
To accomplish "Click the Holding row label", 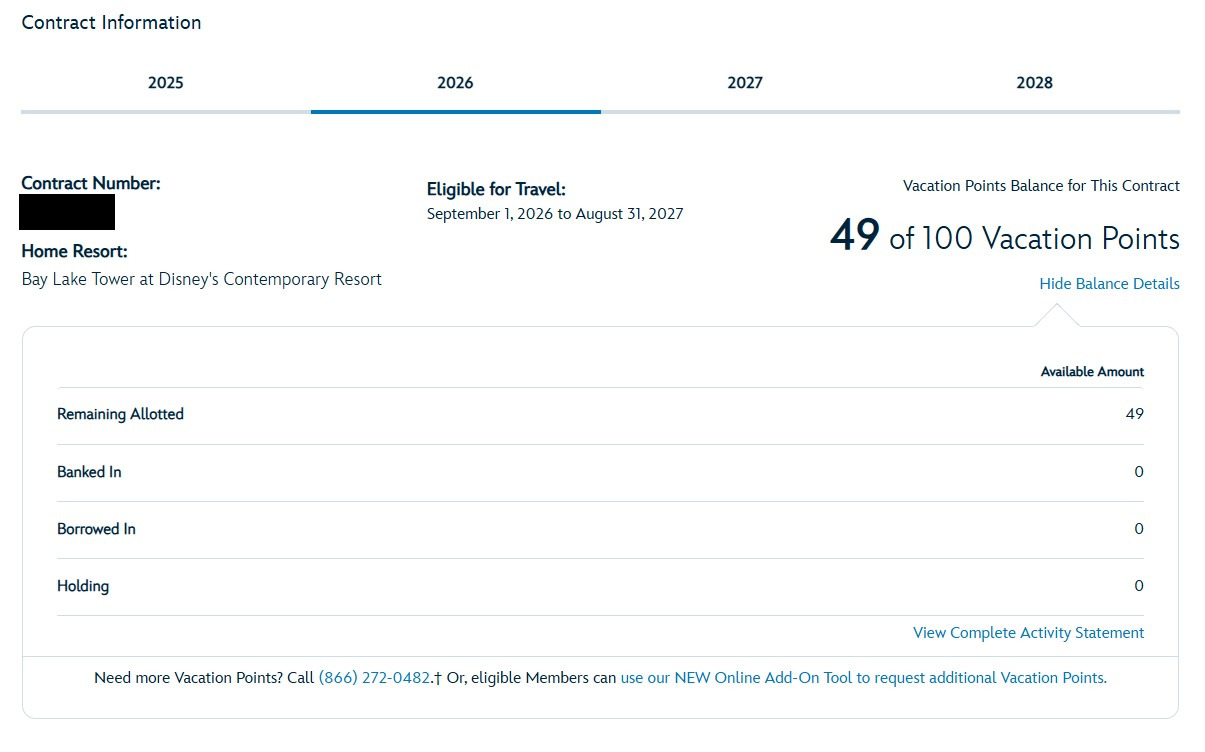I will 83,586.
